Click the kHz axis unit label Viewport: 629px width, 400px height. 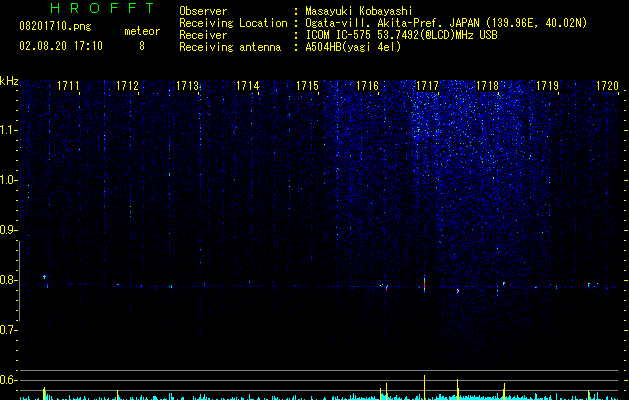pos(9,81)
